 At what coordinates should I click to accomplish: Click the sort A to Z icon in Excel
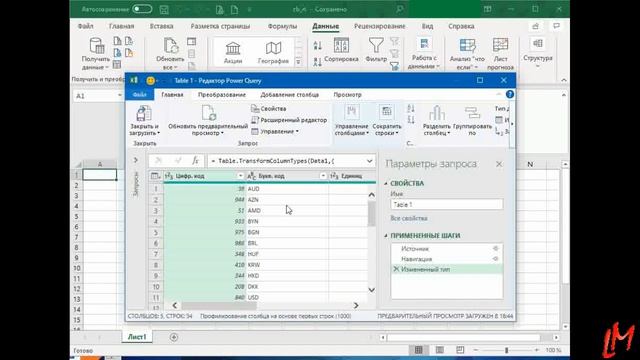click(x=318, y=46)
